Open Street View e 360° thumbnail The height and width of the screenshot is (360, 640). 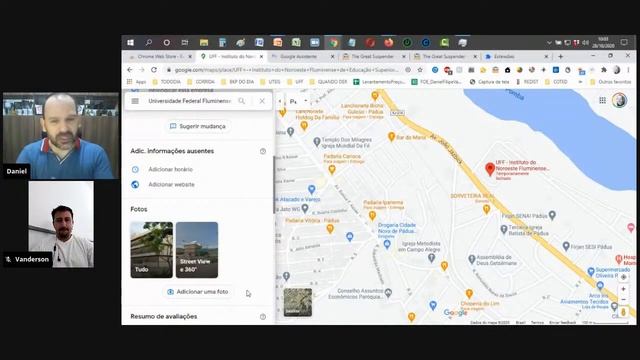point(197,250)
